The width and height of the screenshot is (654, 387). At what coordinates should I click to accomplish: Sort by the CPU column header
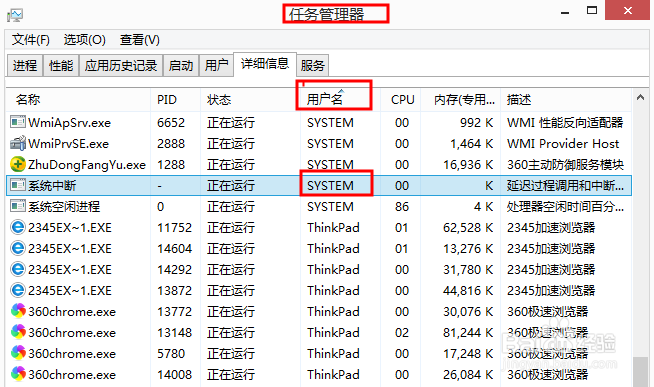point(401,100)
